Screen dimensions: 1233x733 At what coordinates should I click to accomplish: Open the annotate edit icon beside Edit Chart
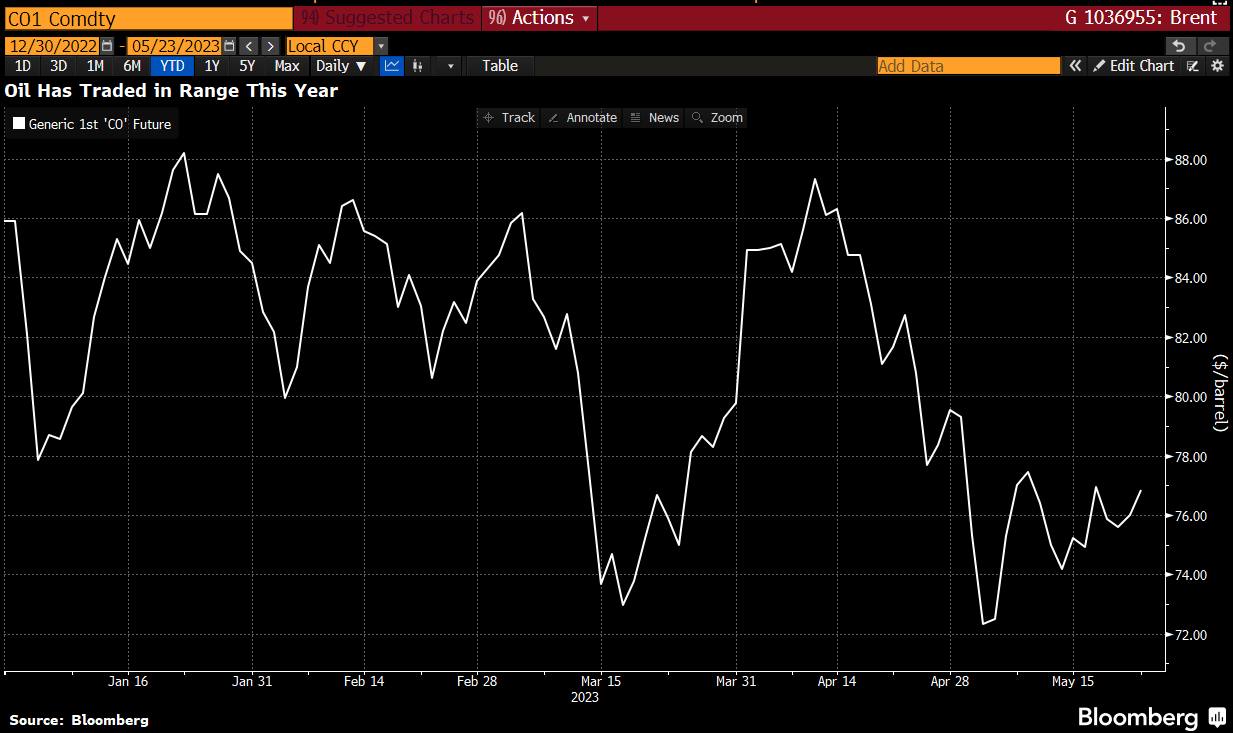pyautogui.click(x=1193, y=66)
